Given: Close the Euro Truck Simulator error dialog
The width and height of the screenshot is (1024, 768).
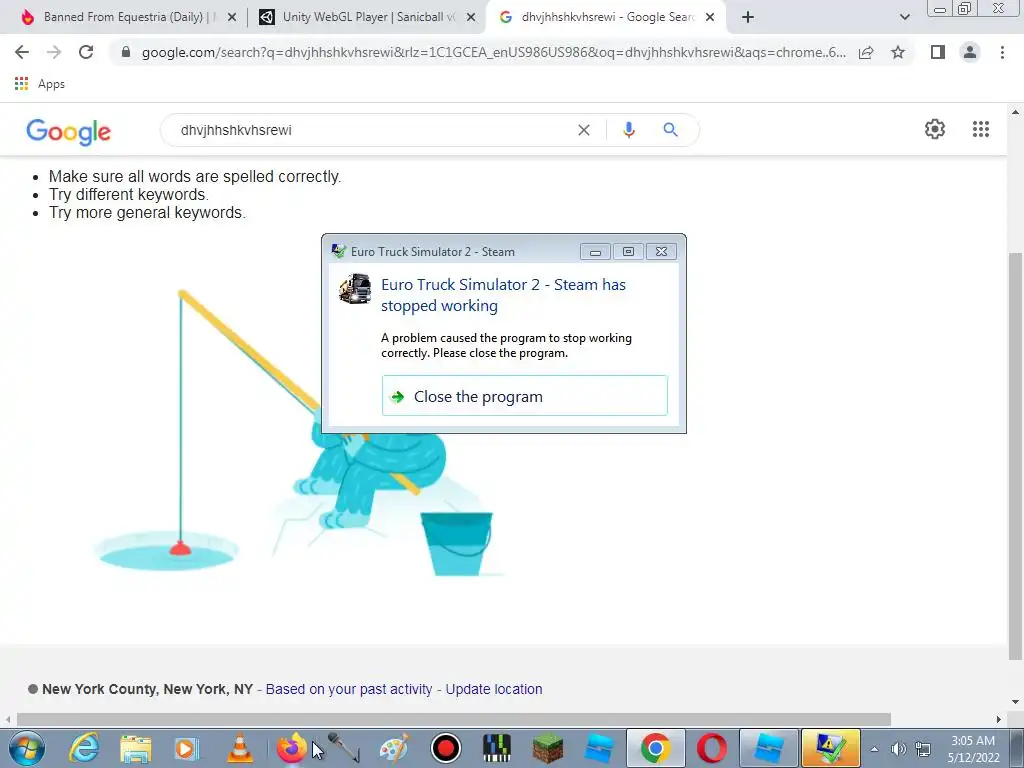Looking at the screenshot, I should [661, 251].
